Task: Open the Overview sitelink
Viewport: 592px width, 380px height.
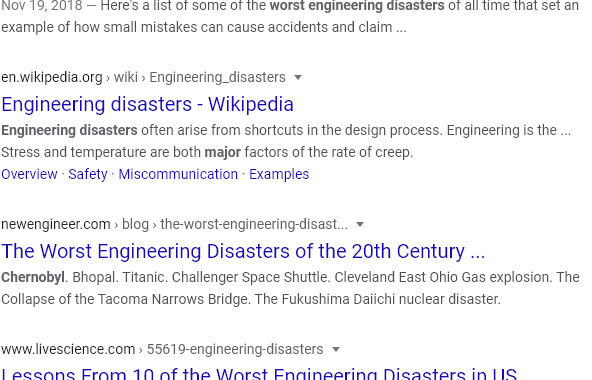Action: pyautogui.click(x=29, y=174)
